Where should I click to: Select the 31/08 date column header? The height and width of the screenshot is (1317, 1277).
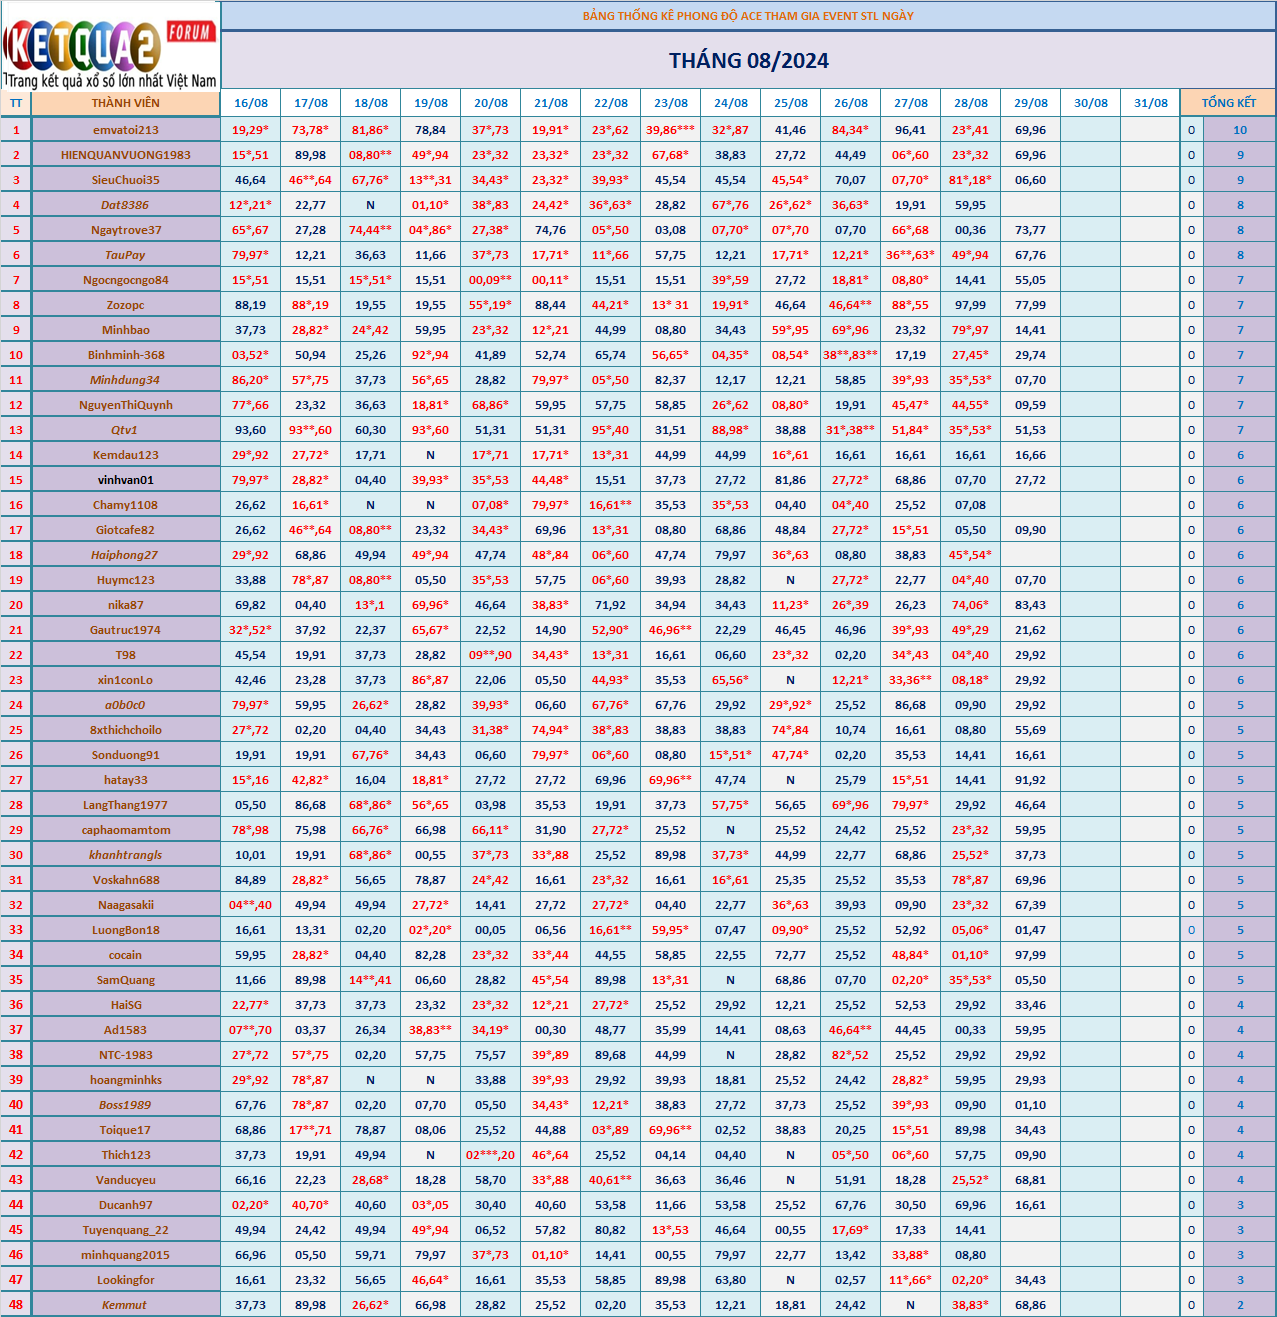[x=1151, y=103]
